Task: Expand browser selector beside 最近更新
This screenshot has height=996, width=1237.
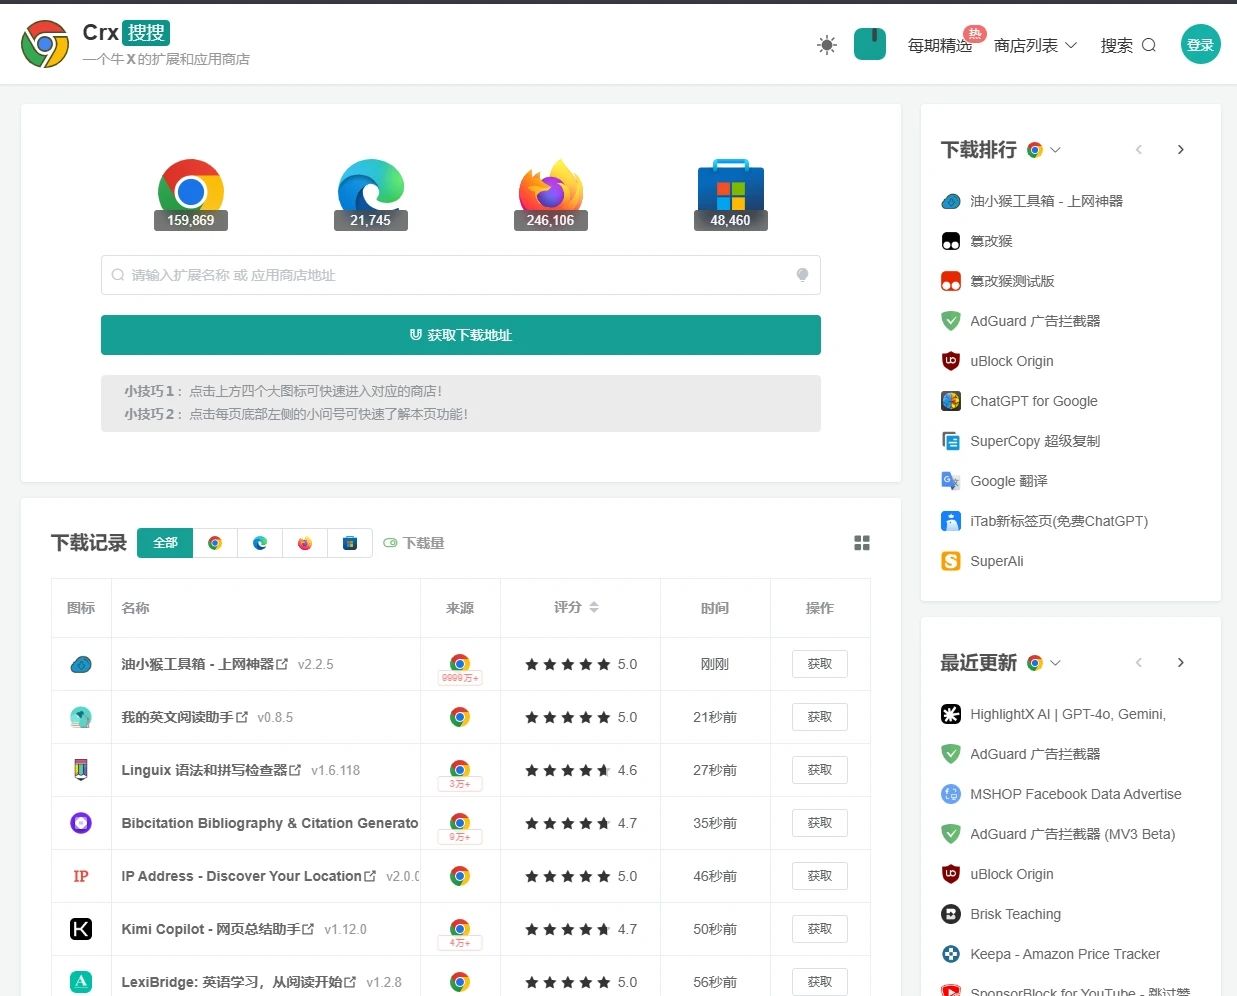Action: click(x=1044, y=663)
